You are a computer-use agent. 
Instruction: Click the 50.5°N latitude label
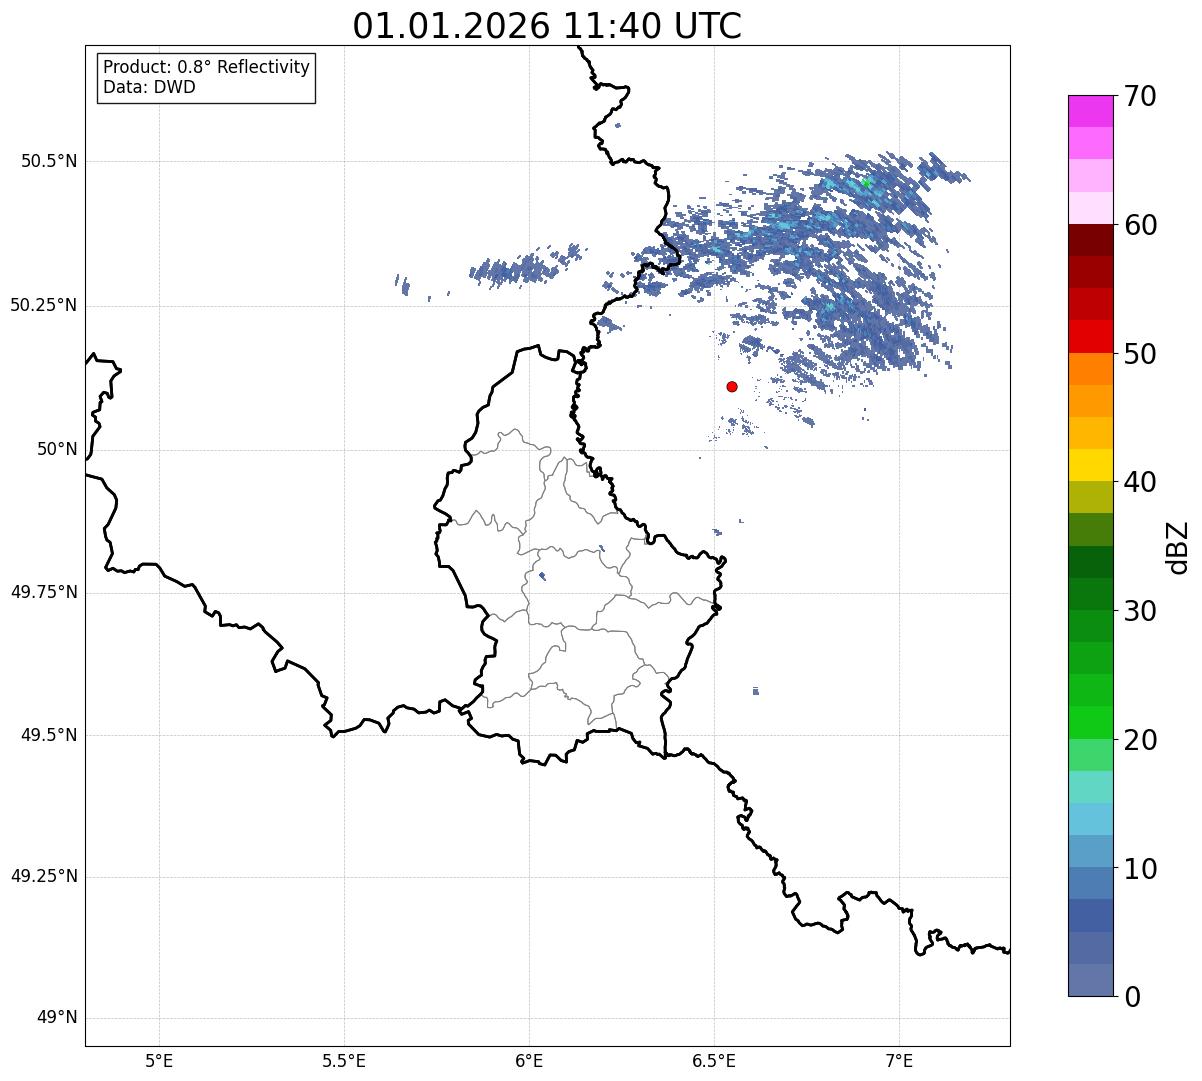point(49,161)
